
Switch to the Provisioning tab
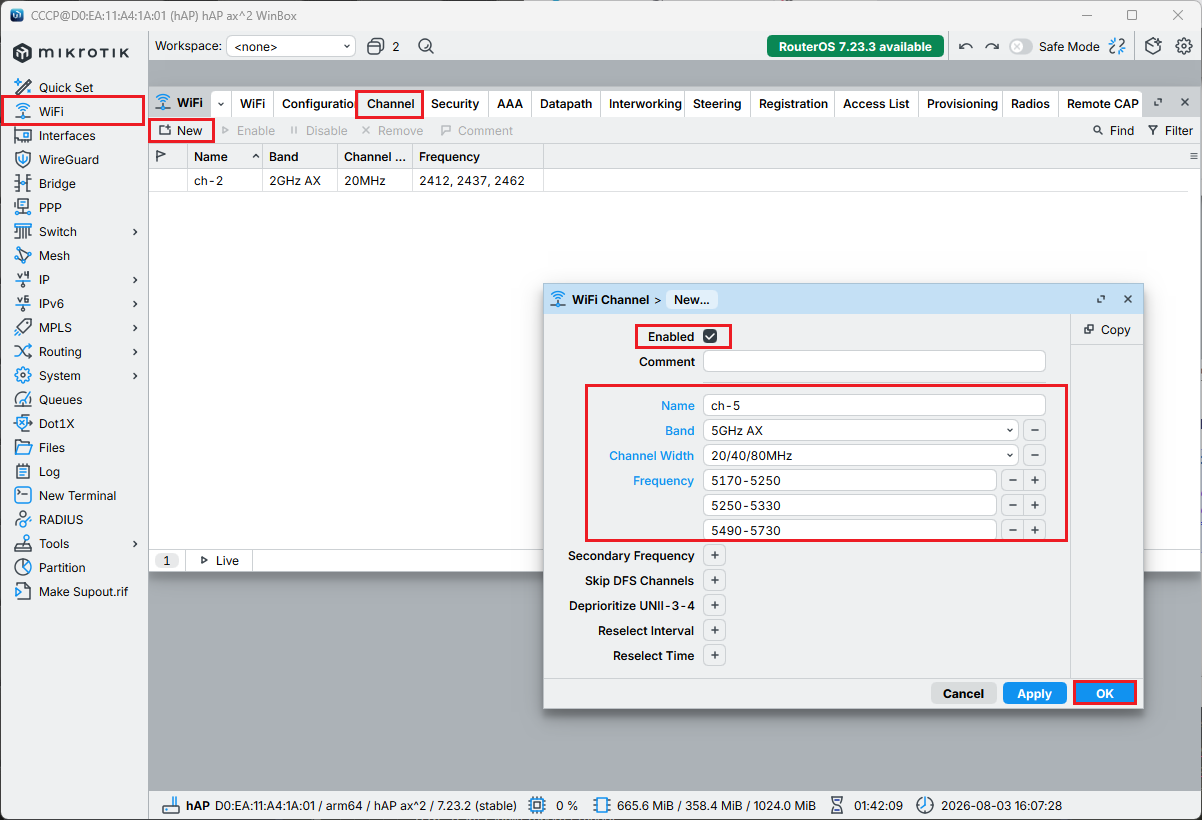[962, 103]
